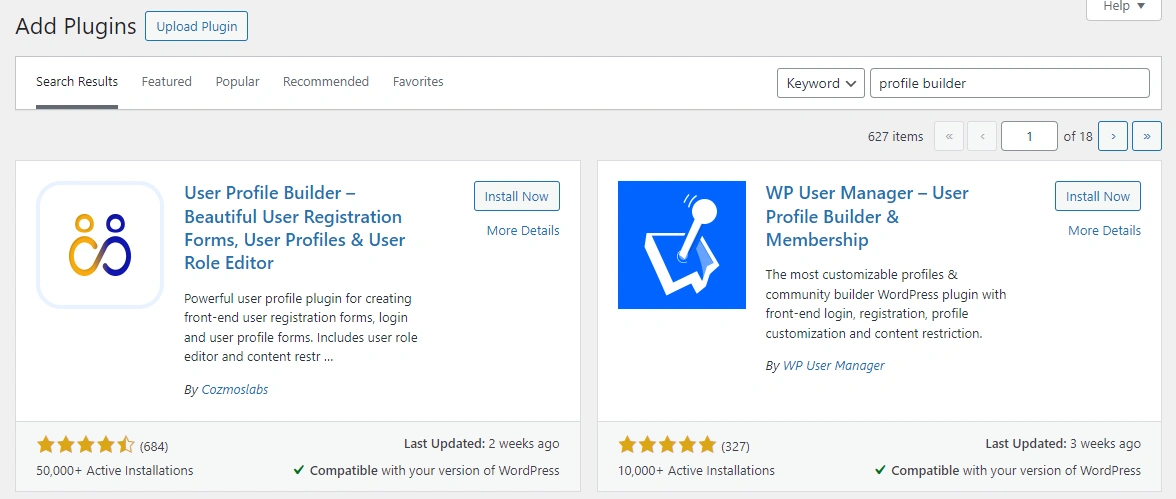Select the Search Results tab
The width and height of the screenshot is (1176, 499).
[77, 82]
